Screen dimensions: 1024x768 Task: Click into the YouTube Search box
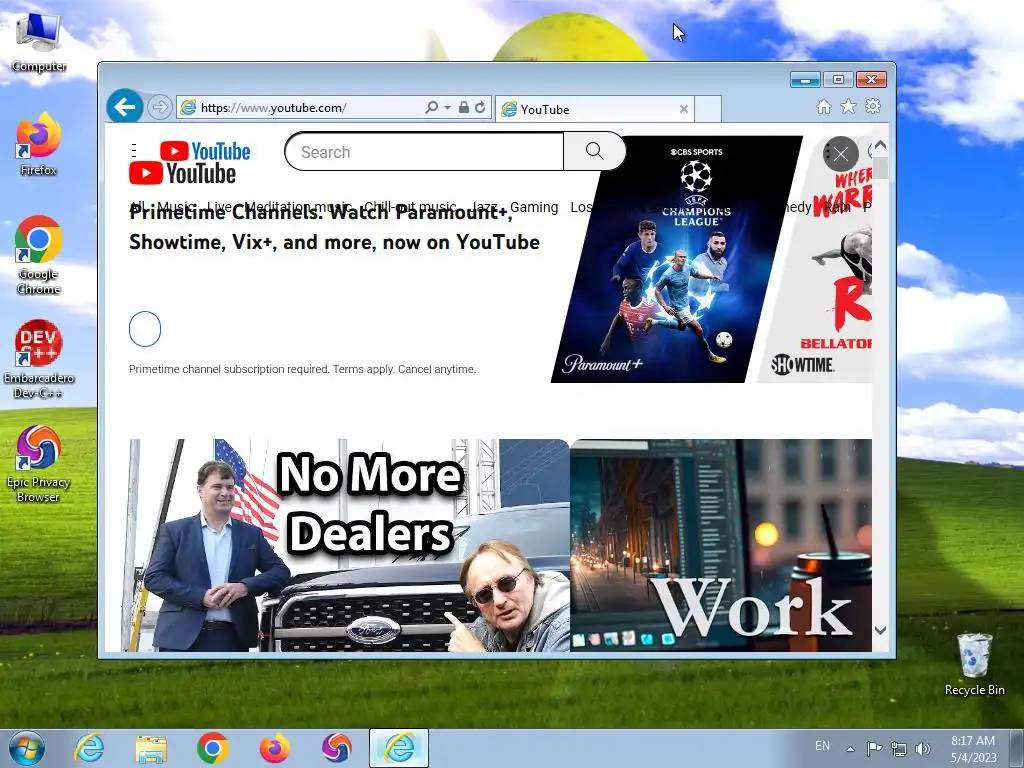pos(424,152)
